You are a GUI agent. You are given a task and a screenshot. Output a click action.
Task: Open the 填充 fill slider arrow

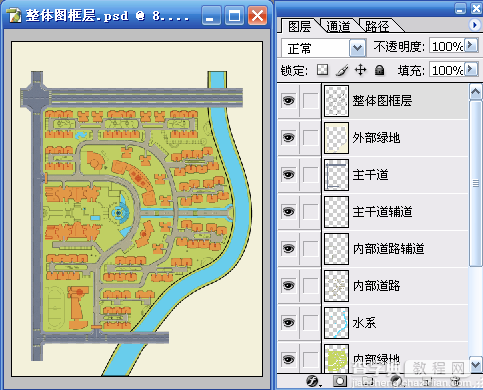click(471, 69)
